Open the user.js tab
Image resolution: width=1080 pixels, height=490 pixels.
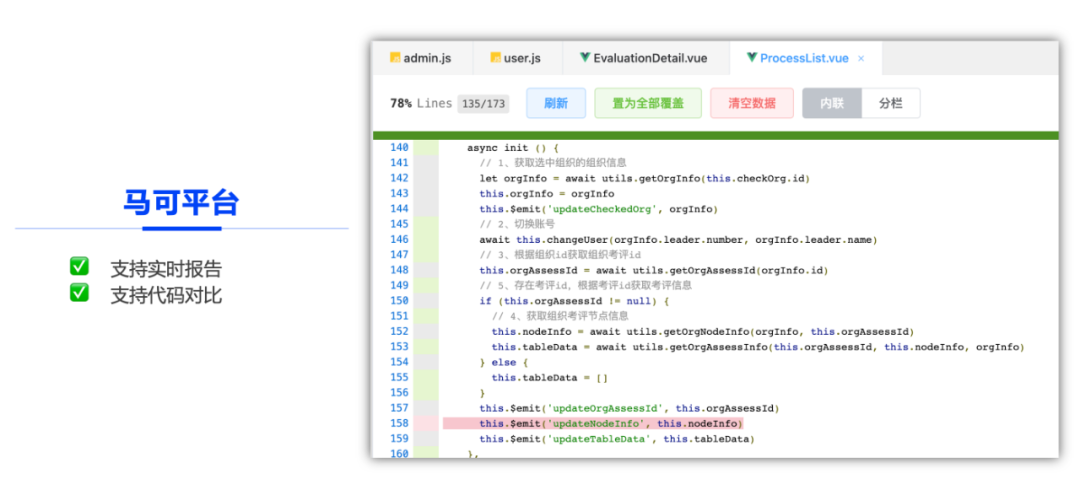click(x=517, y=58)
